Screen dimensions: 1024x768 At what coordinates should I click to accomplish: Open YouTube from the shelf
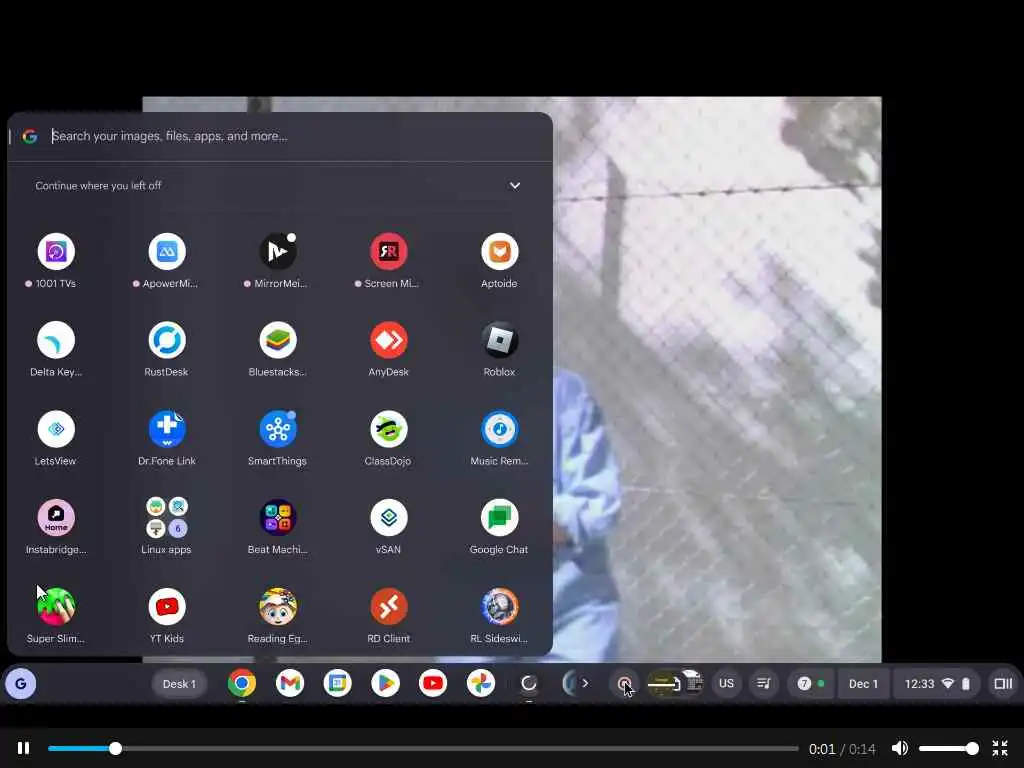click(433, 684)
